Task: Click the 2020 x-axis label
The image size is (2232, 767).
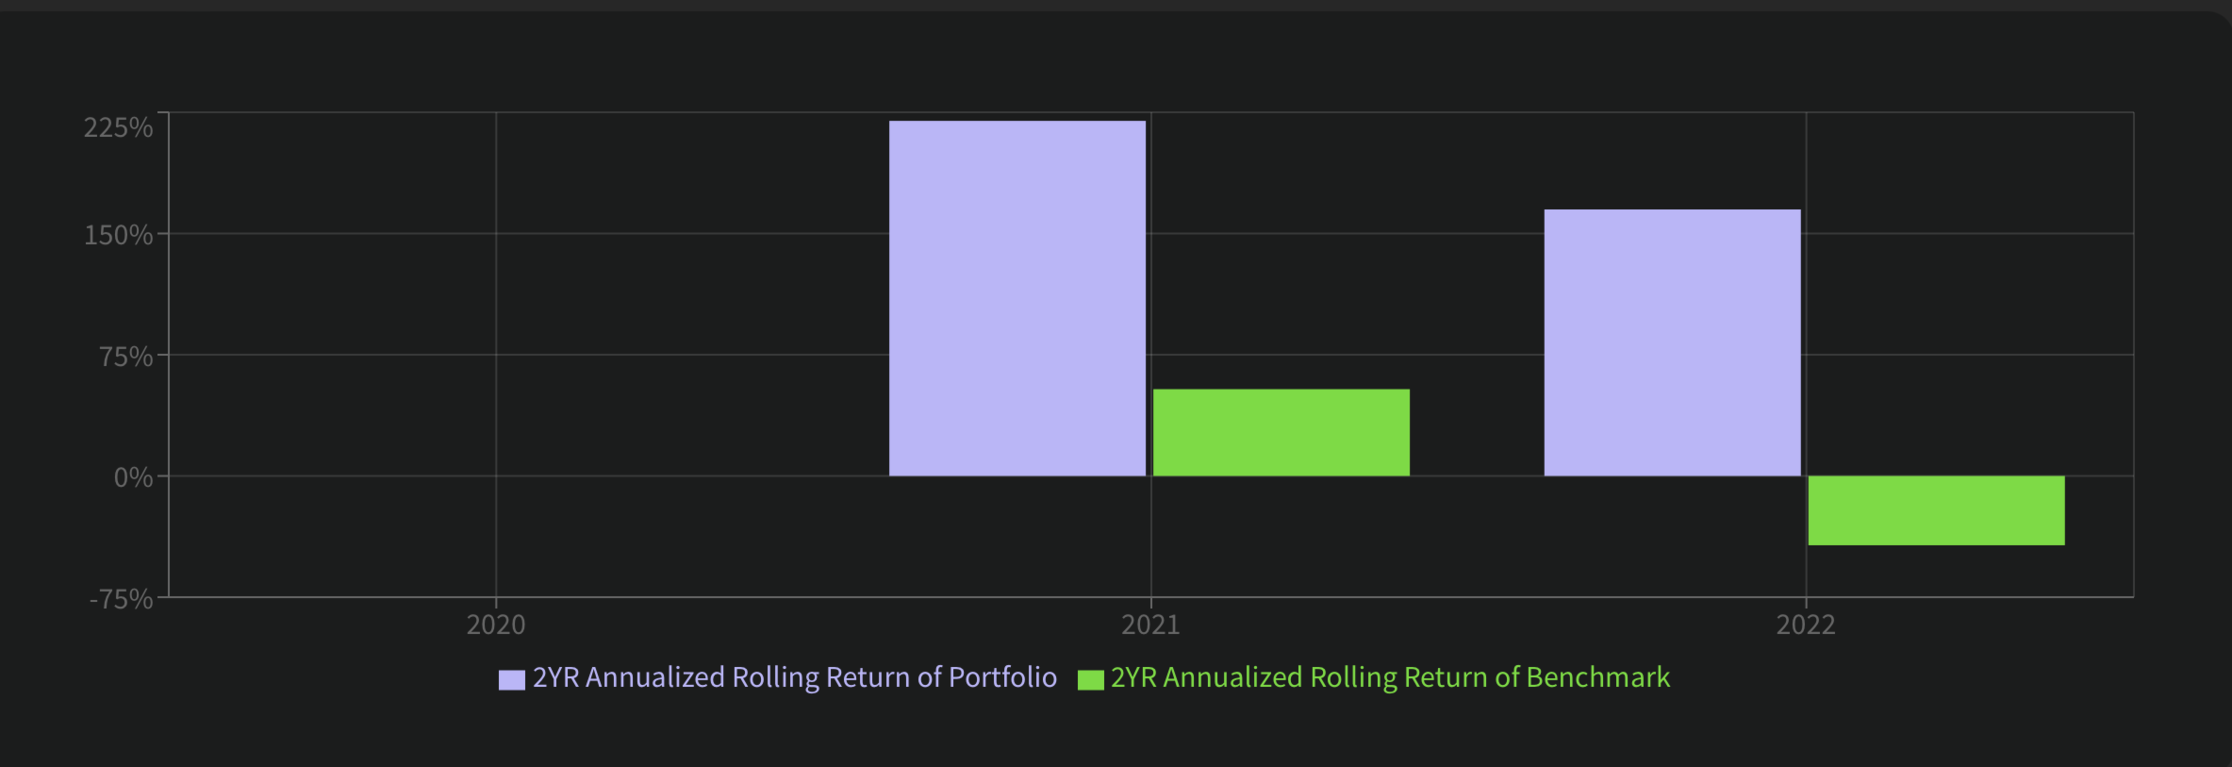Action: tap(496, 625)
